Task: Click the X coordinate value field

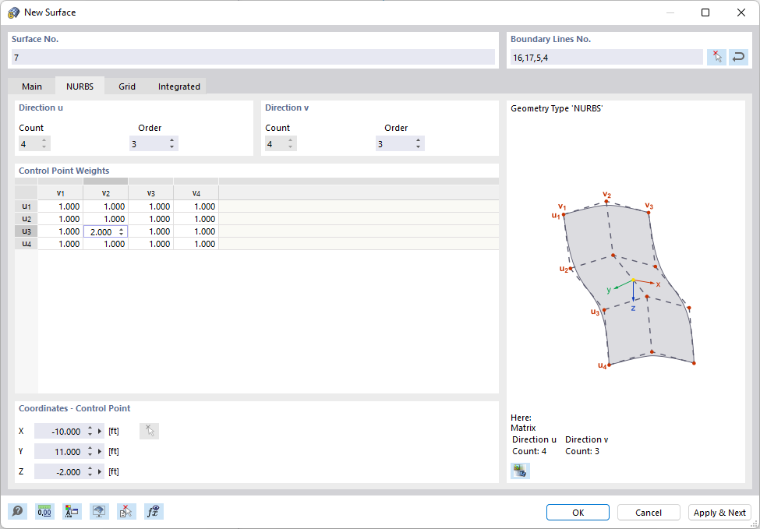Action: pos(60,431)
